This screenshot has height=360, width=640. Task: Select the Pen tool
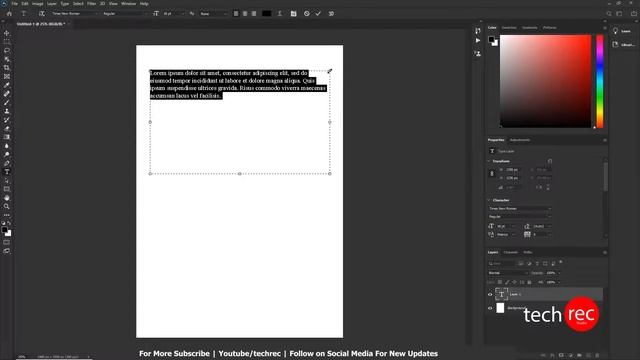coord(7,163)
